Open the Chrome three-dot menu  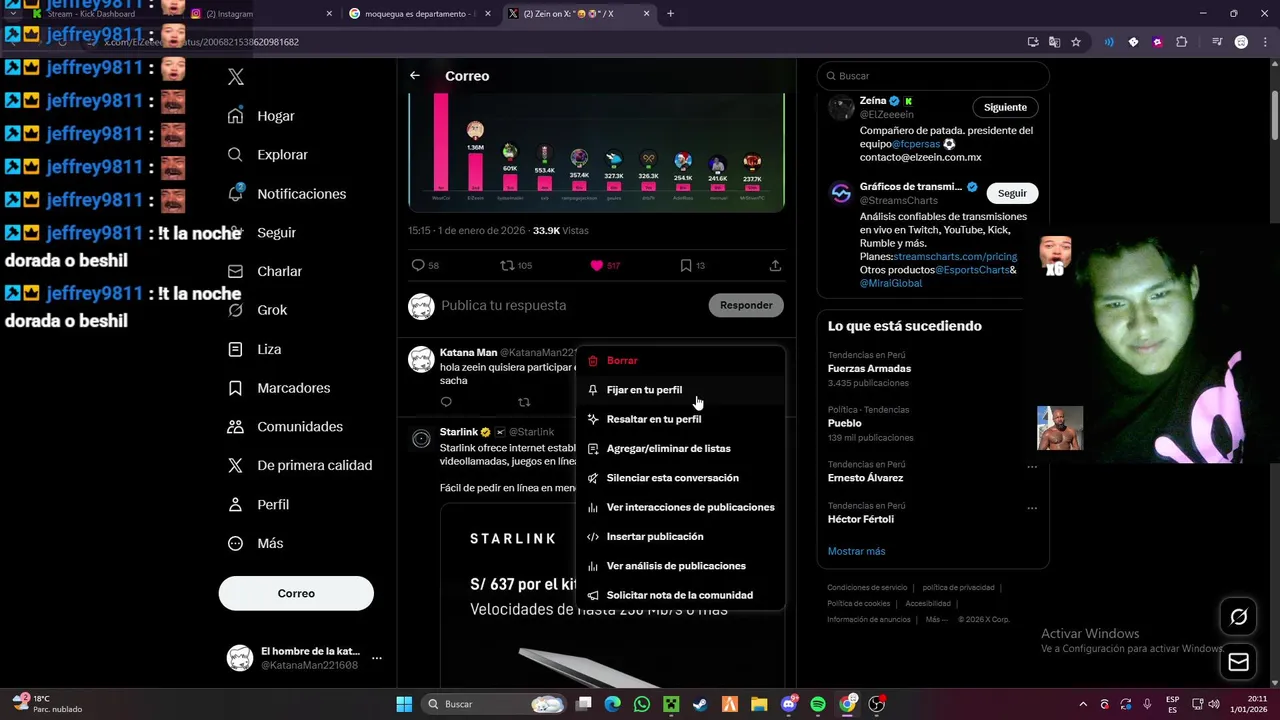click(x=1265, y=42)
